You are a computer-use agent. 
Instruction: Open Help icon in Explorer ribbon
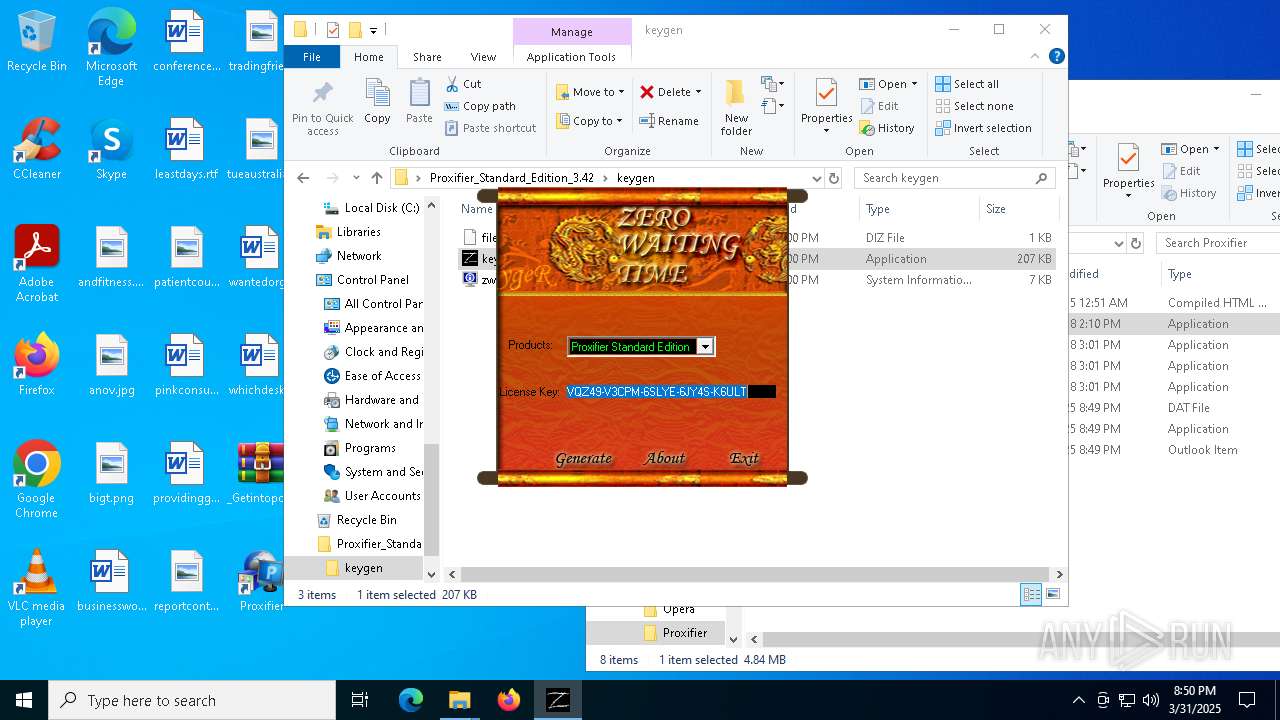(x=1057, y=57)
